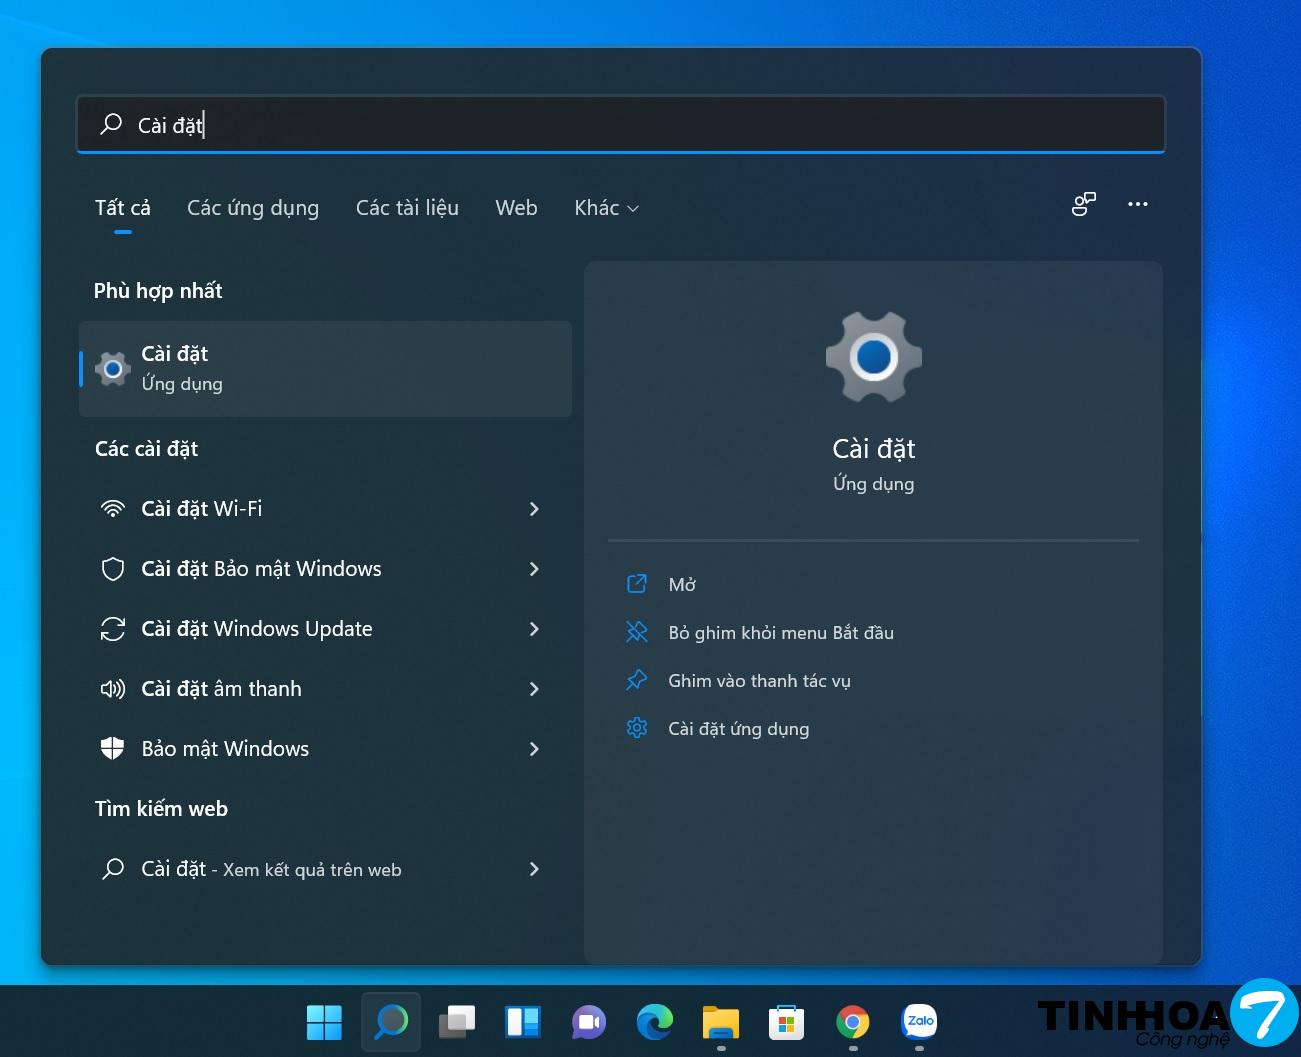
Task: Click the Windows Start button on taskbar
Action: pyautogui.click(x=324, y=1022)
